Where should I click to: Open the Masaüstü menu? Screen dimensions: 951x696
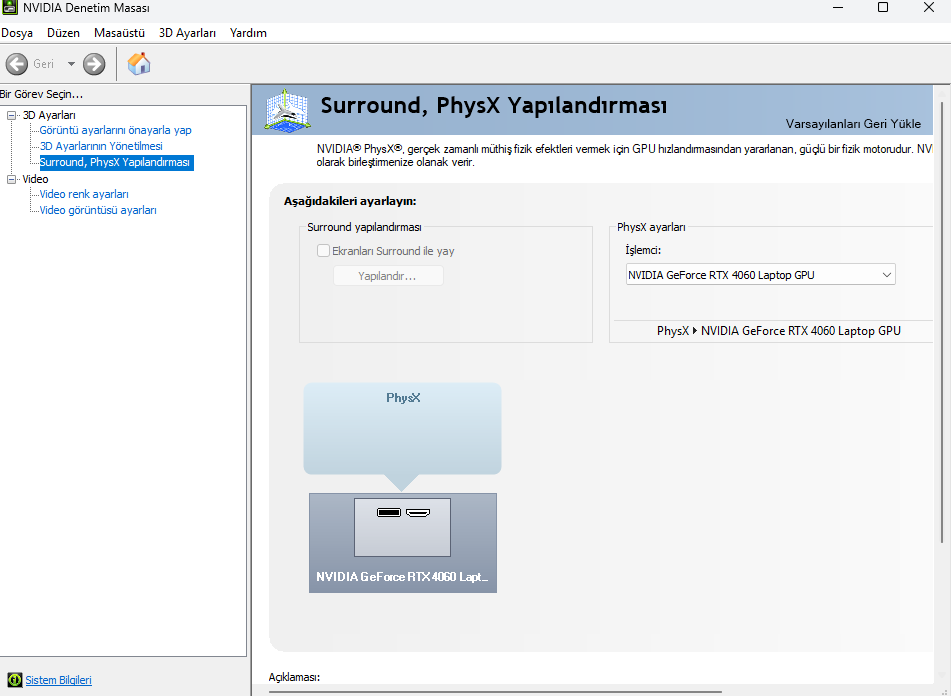tap(119, 33)
